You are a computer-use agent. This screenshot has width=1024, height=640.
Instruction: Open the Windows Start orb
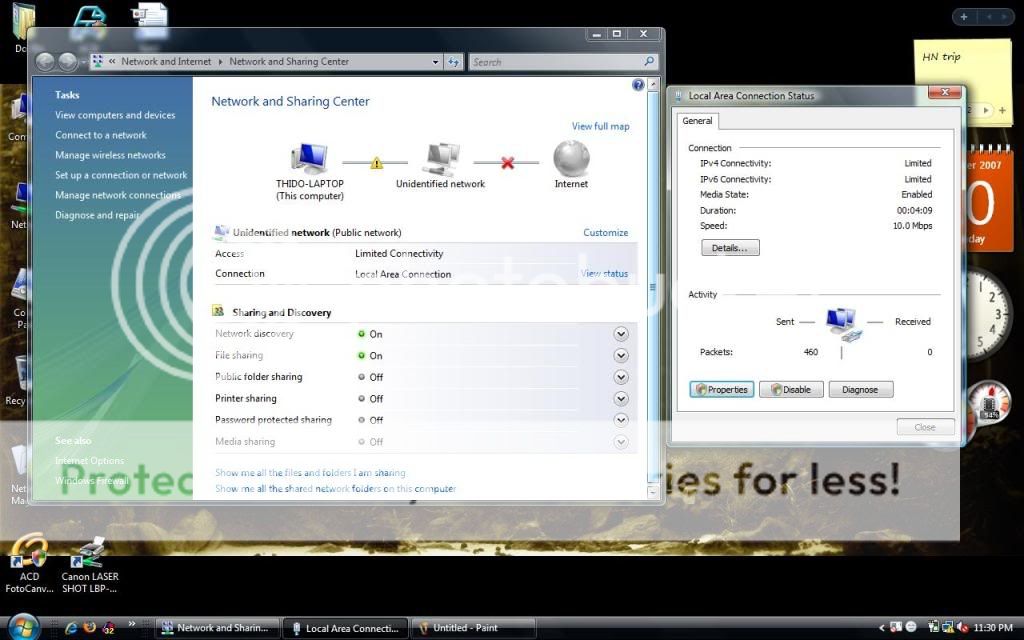24,627
